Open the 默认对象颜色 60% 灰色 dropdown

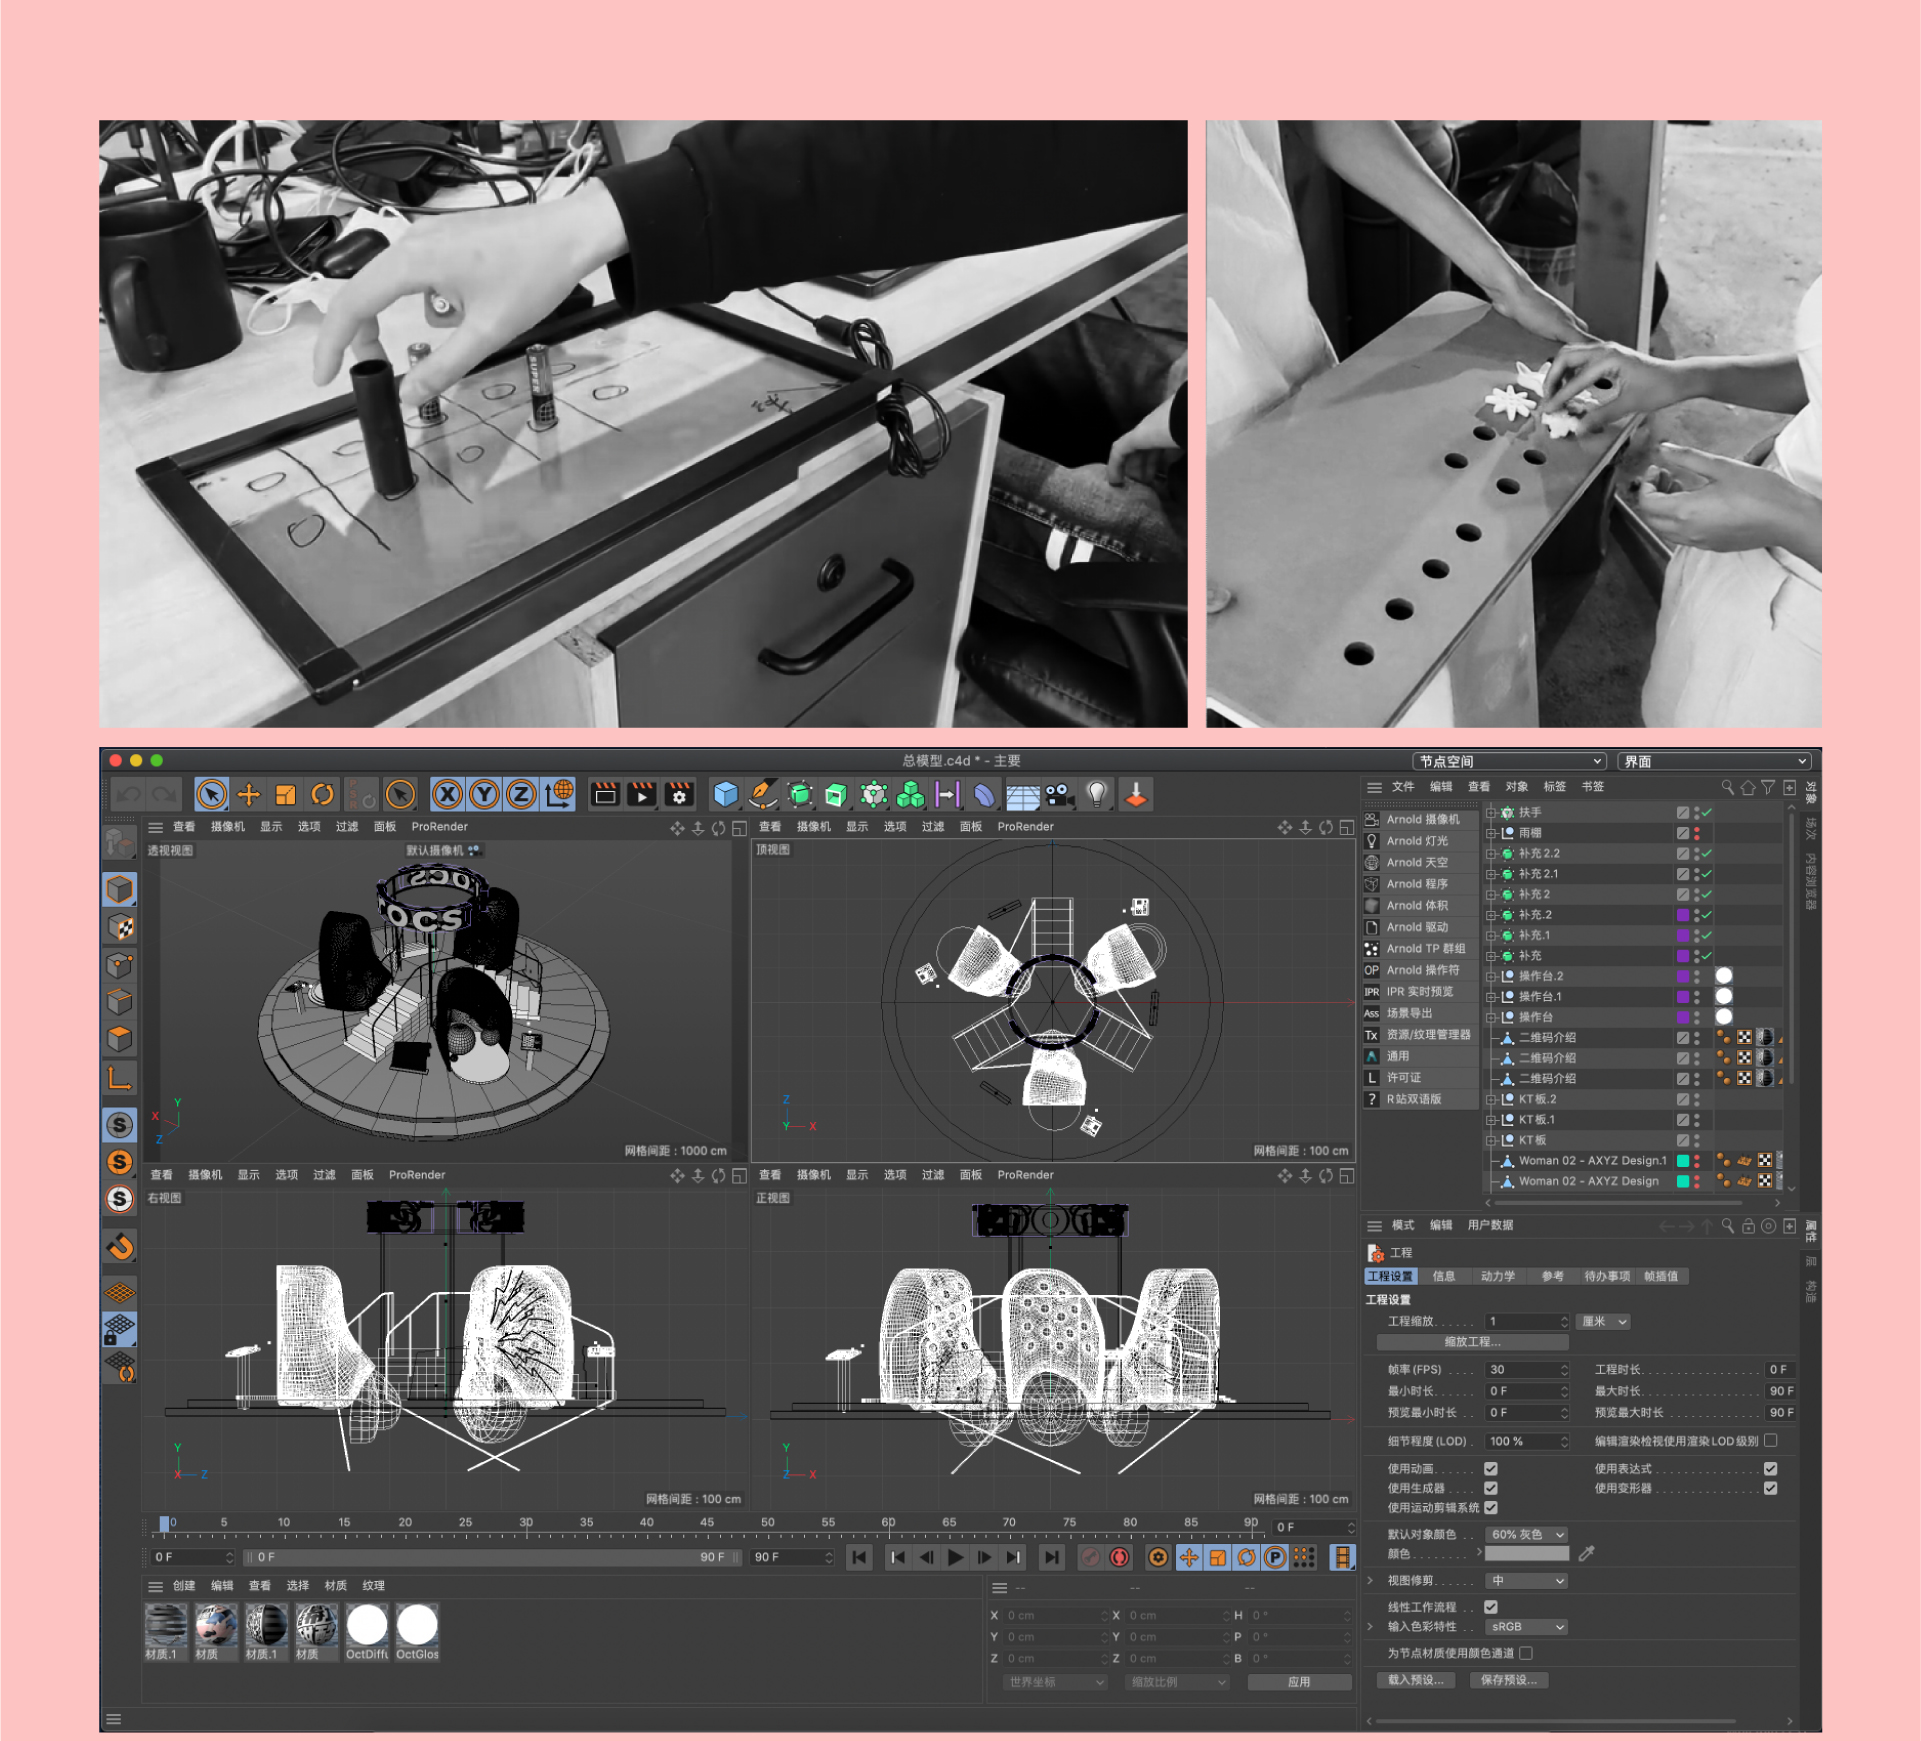(1526, 1534)
